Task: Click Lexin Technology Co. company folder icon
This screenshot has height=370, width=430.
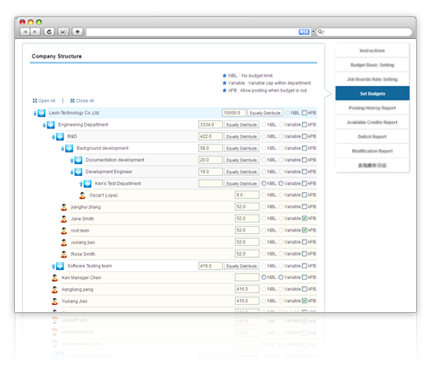Action: pyautogui.click(x=42, y=113)
